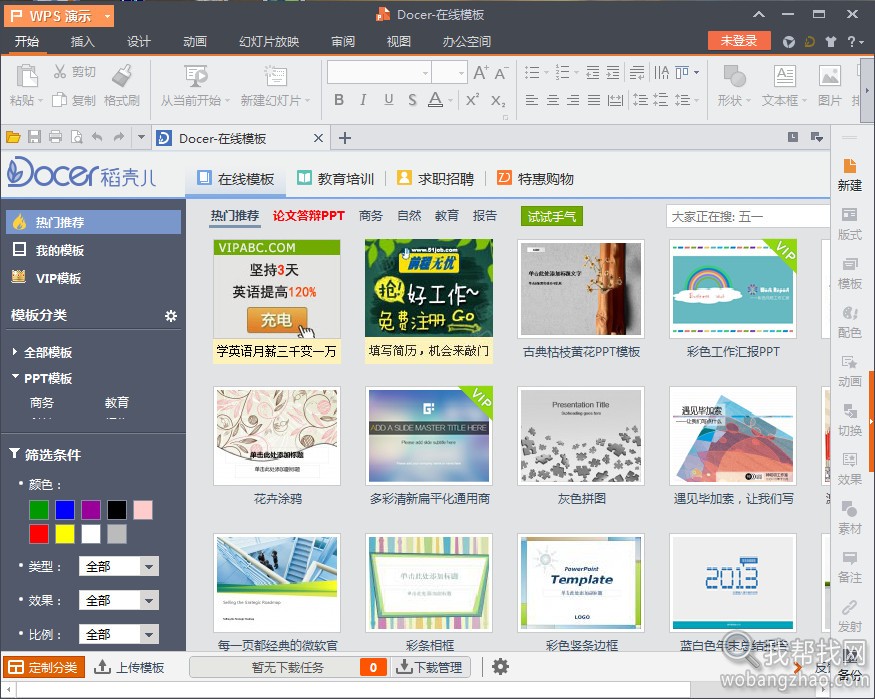Select the 商务 category link

[x=371, y=216]
